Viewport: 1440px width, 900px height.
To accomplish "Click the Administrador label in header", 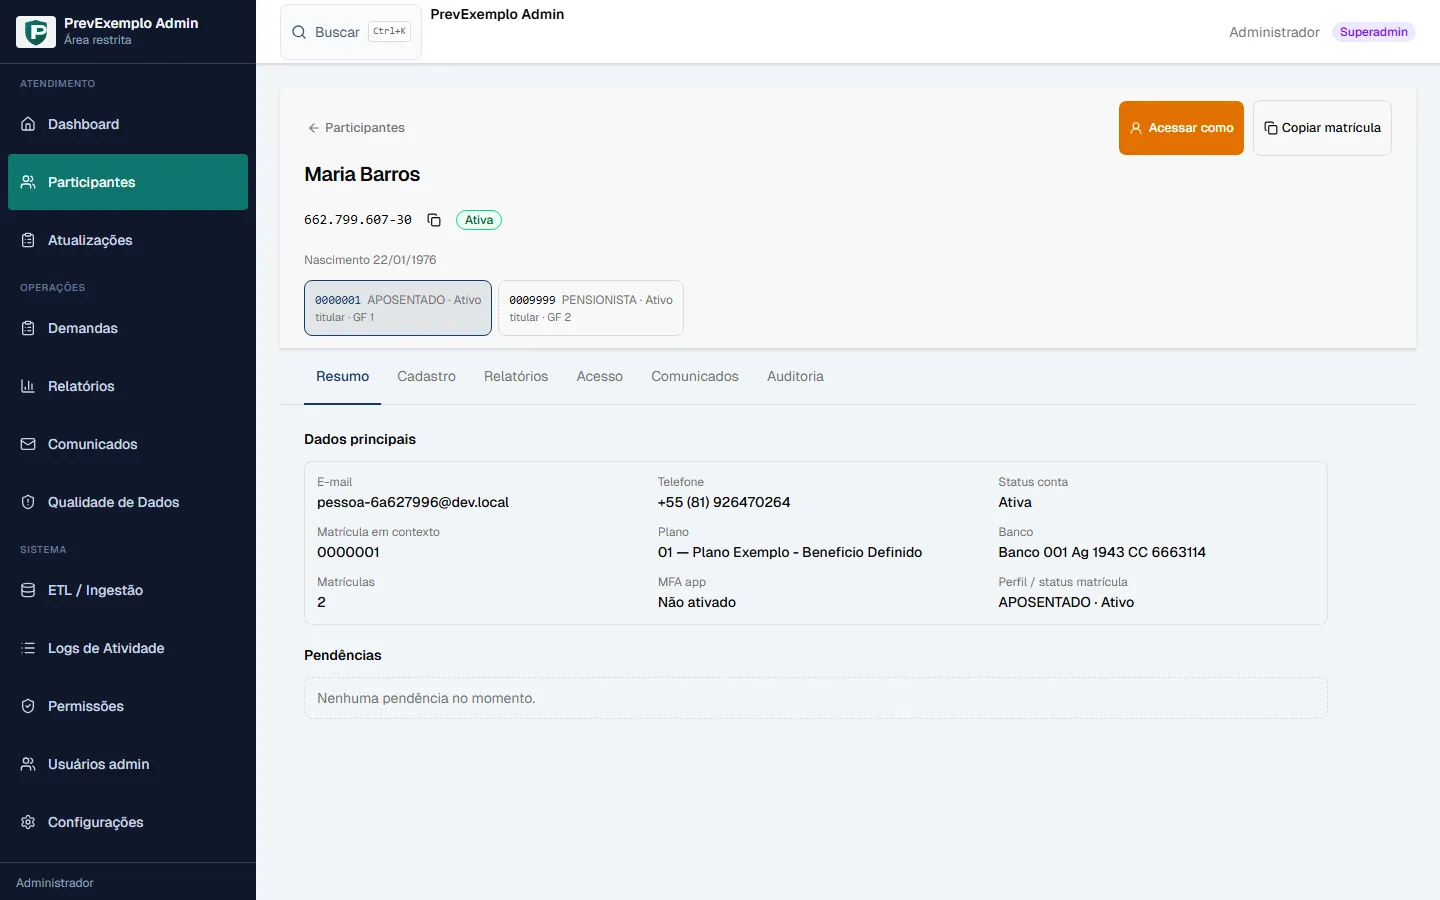I will 1274,32.
